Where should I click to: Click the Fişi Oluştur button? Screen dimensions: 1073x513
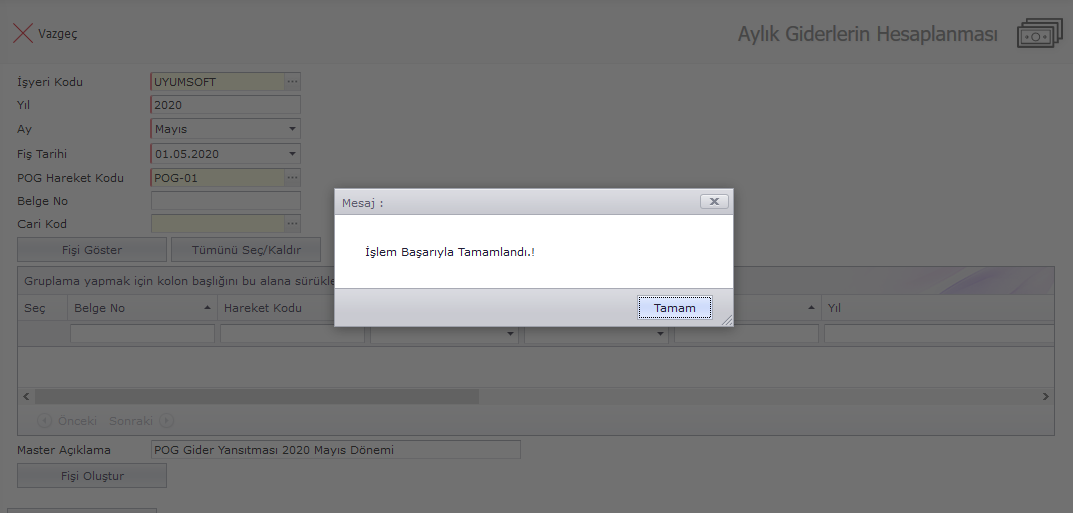click(x=92, y=476)
